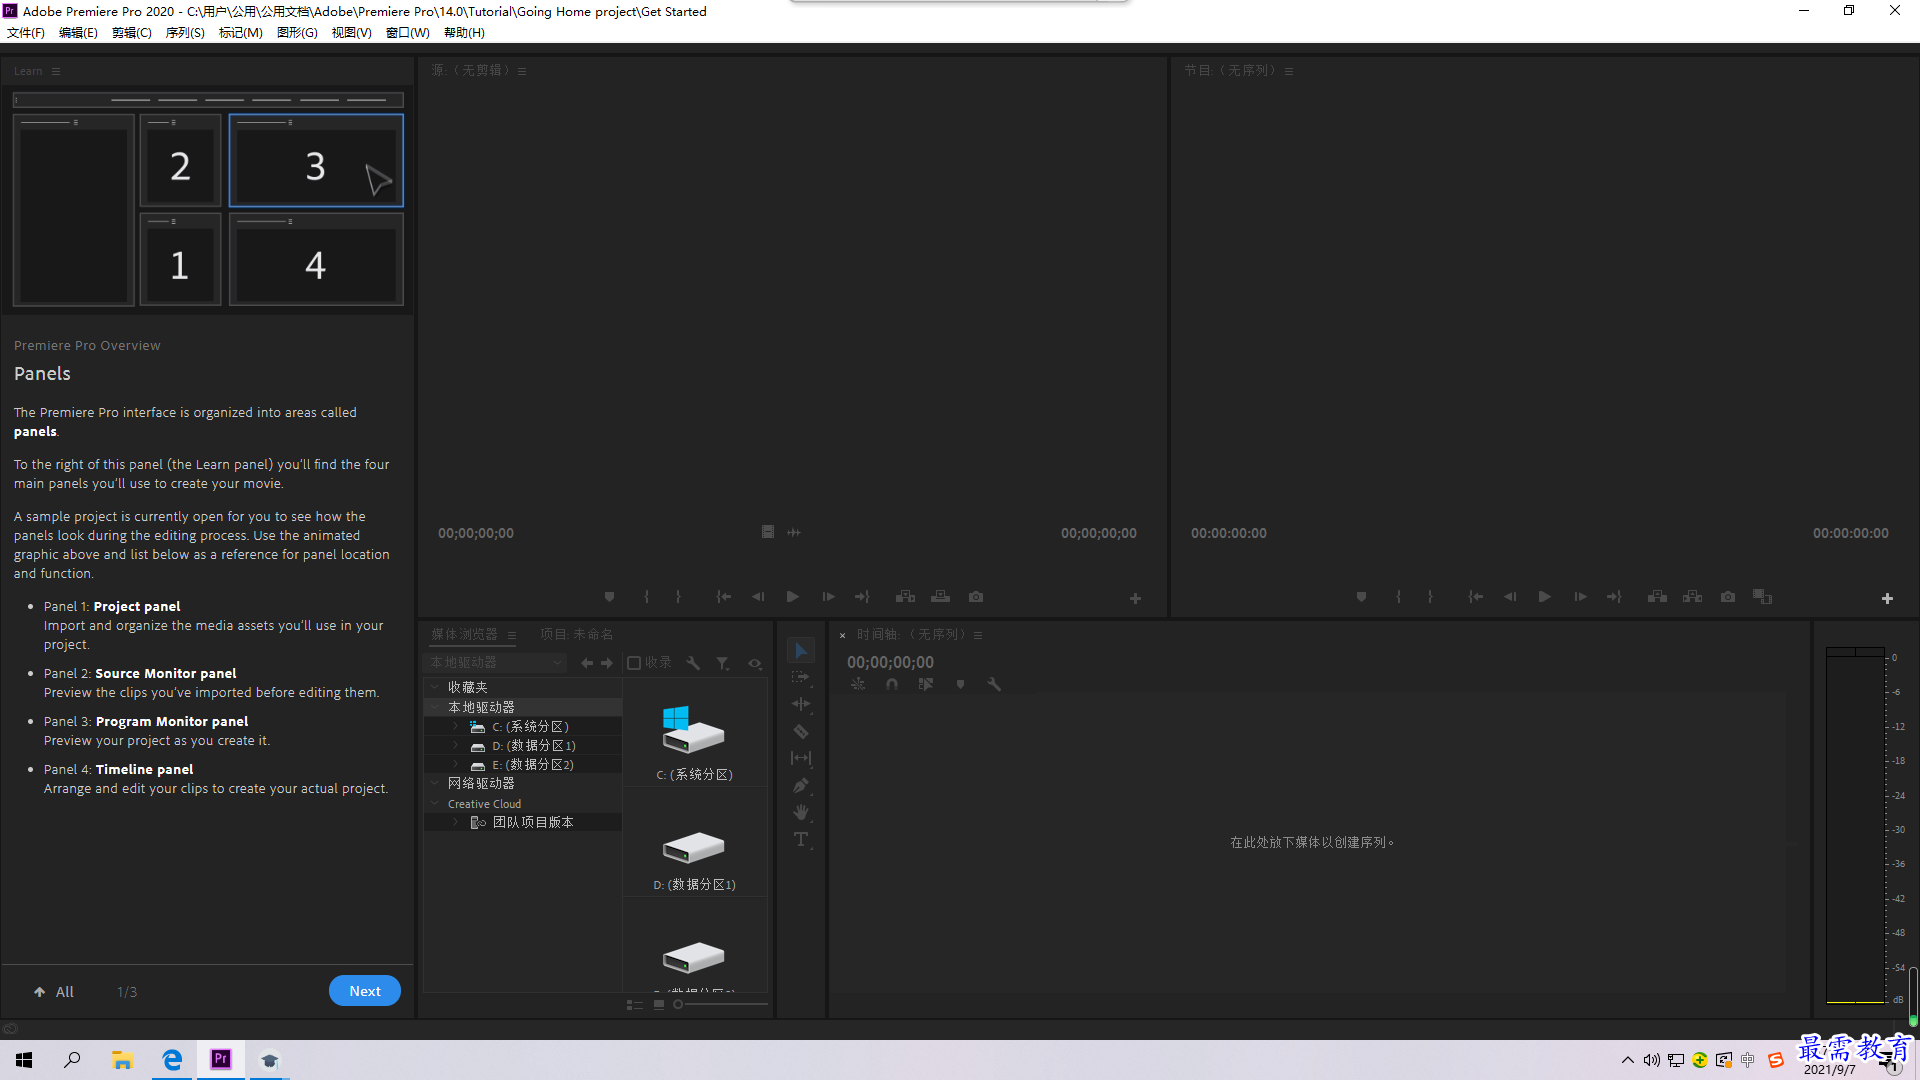1920x1080 pixels.
Task: Click the 收藏夹 tree item in browser
Action: click(468, 686)
